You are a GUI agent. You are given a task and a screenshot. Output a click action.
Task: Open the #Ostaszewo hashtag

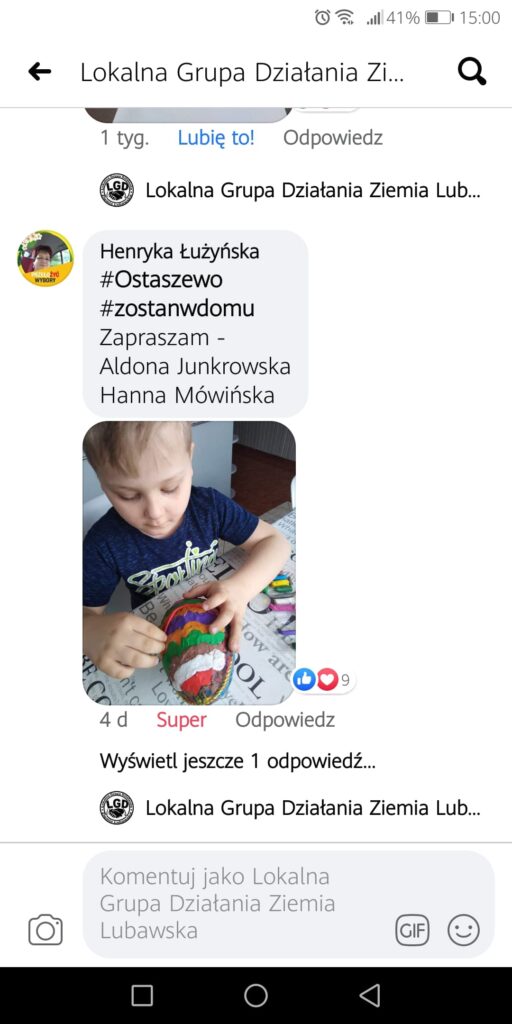pos(161,280)
